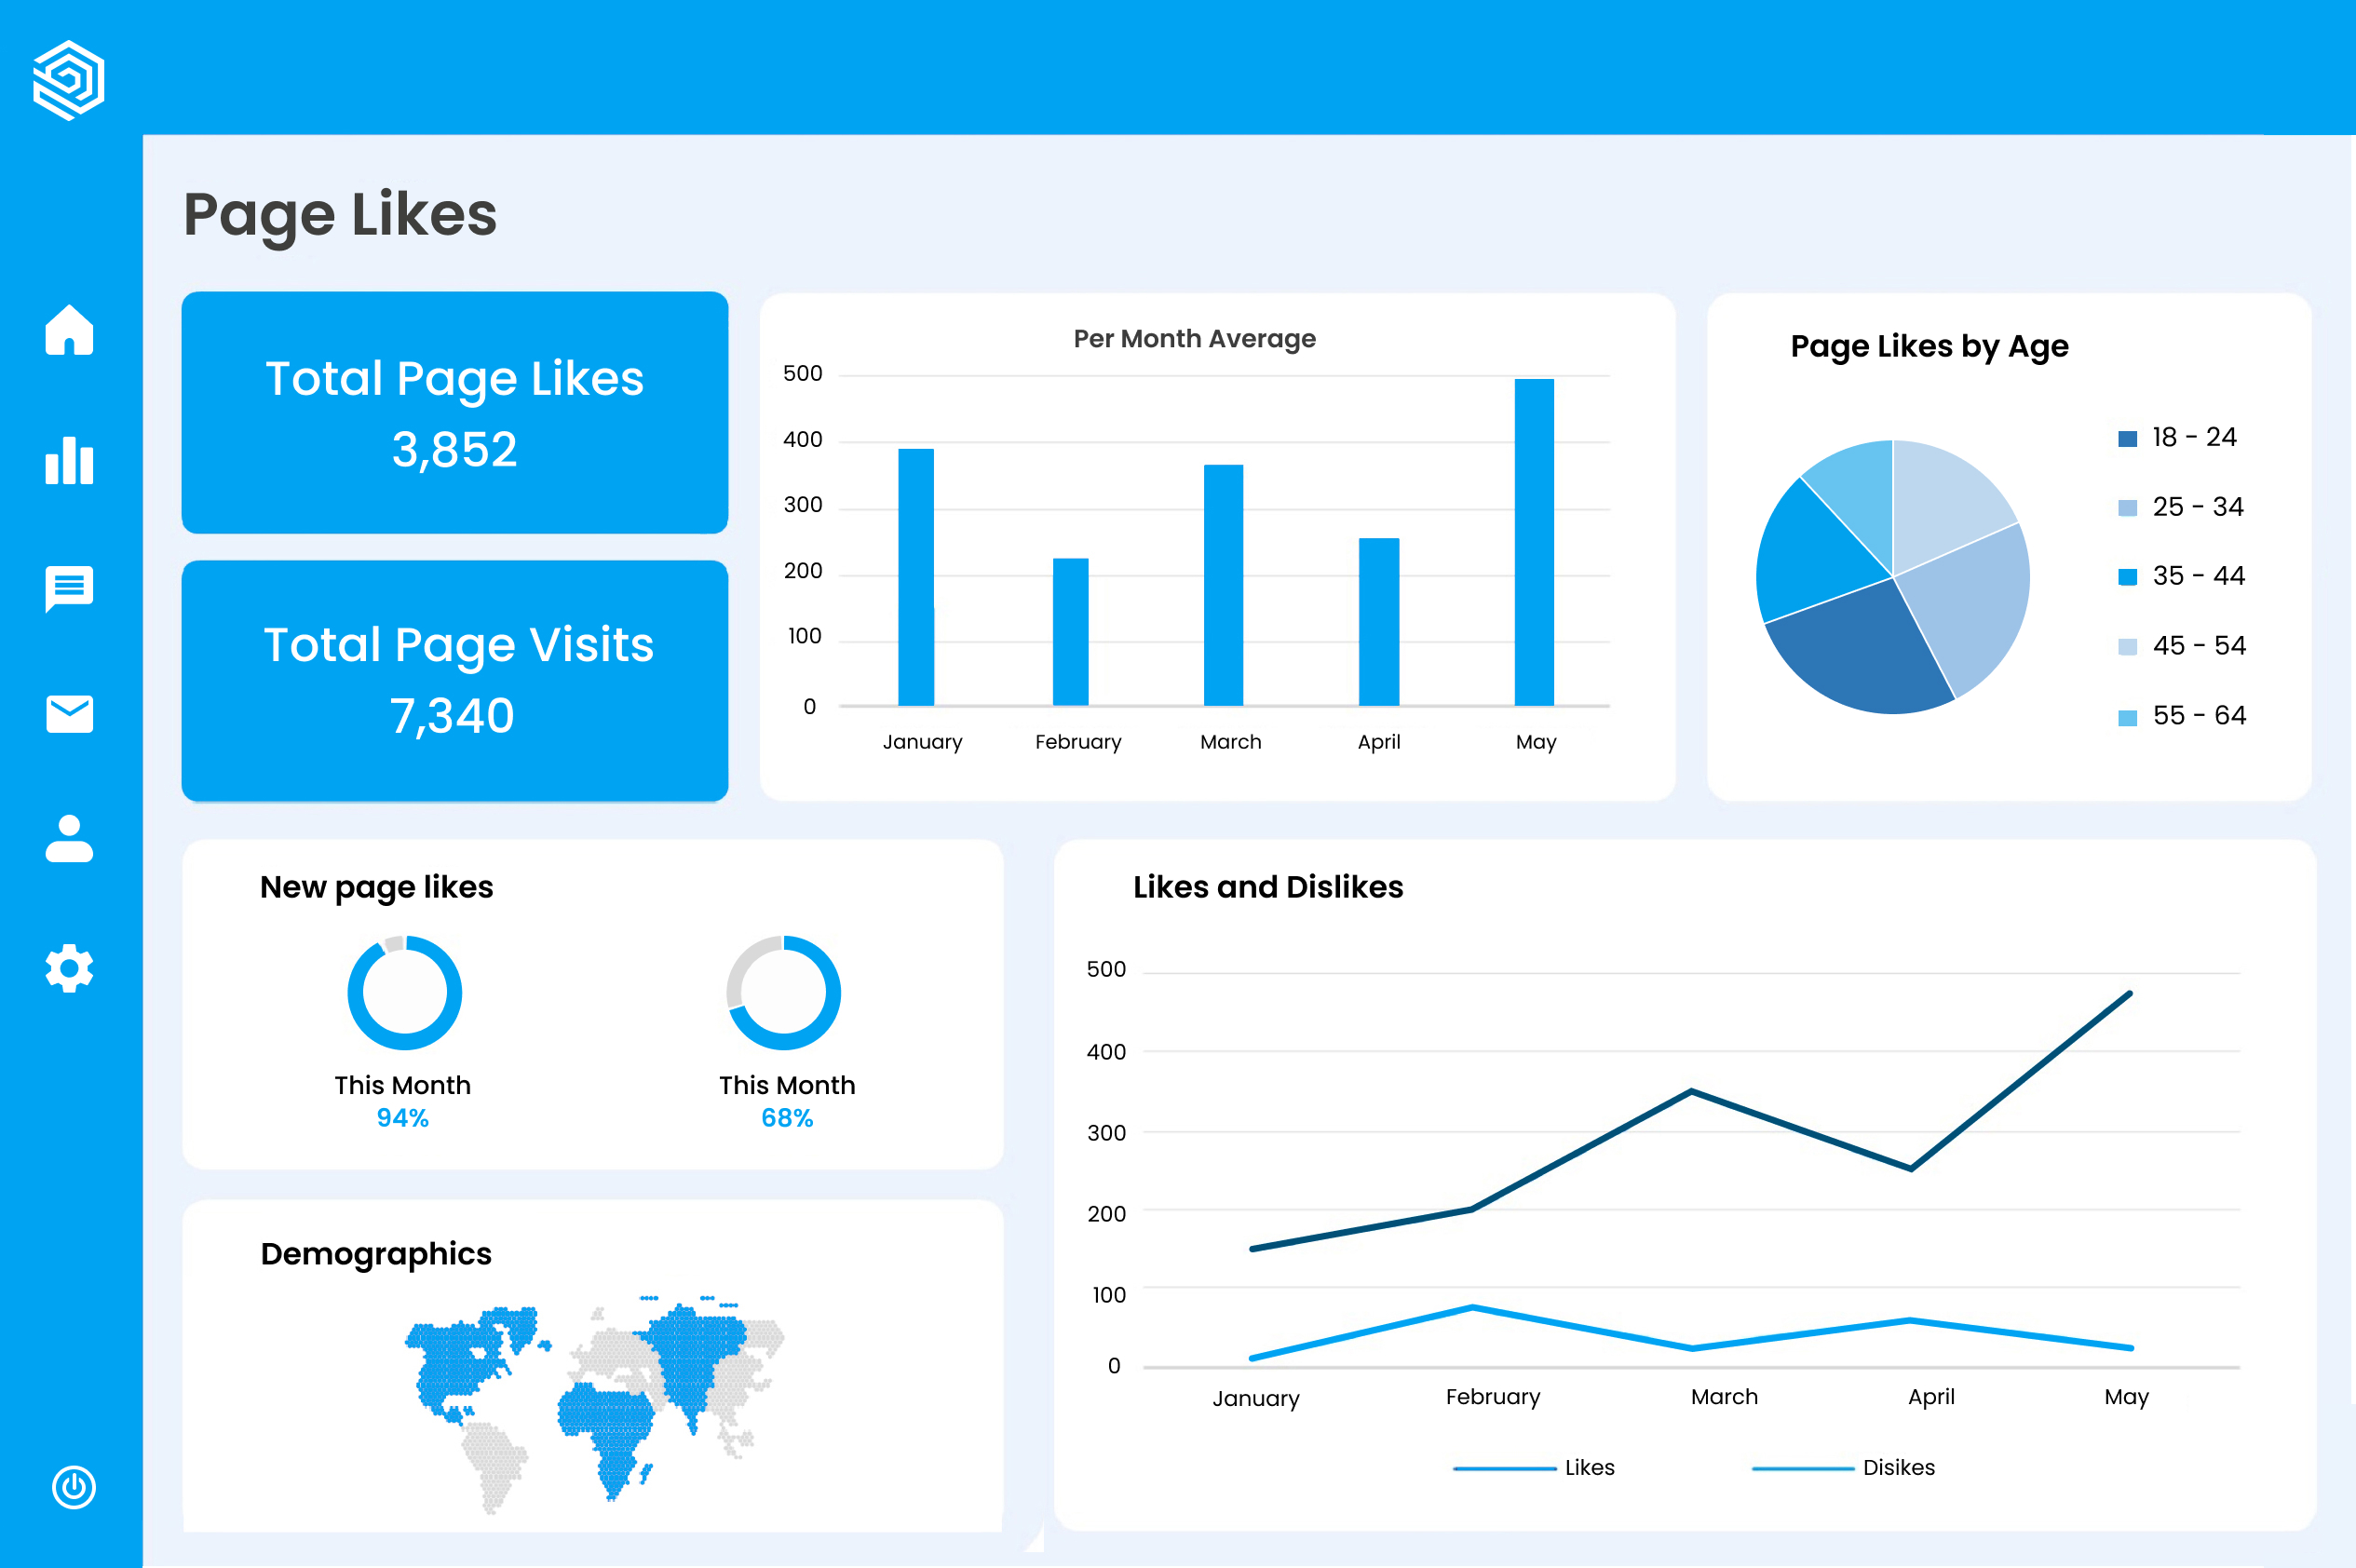Image resolution: width=2356 pixels, height=1568 pixels.
Task: Click the 25 - 34 legend swatch
Action: [x=2127, y=507]
